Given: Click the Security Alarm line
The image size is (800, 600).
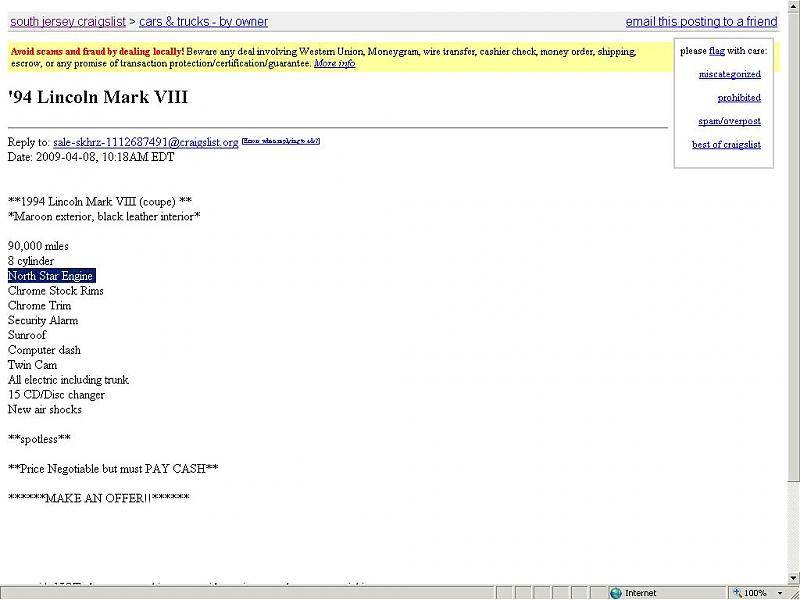Looking at the screenshot, I should [x=43, y=320].
